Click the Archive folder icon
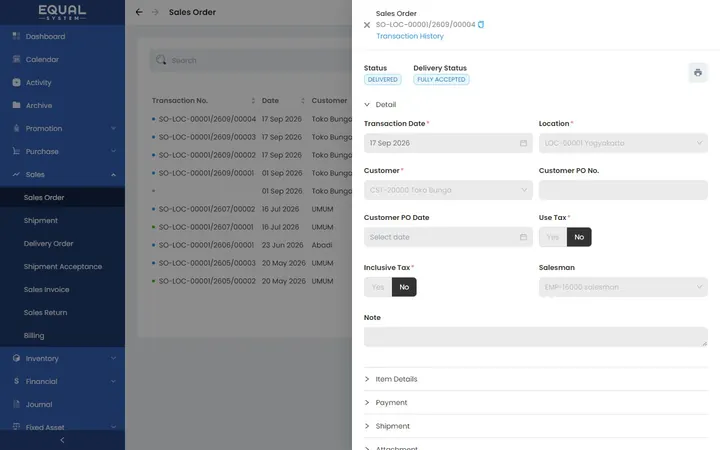Screen dimensions: 720x450 coord(17,105)
